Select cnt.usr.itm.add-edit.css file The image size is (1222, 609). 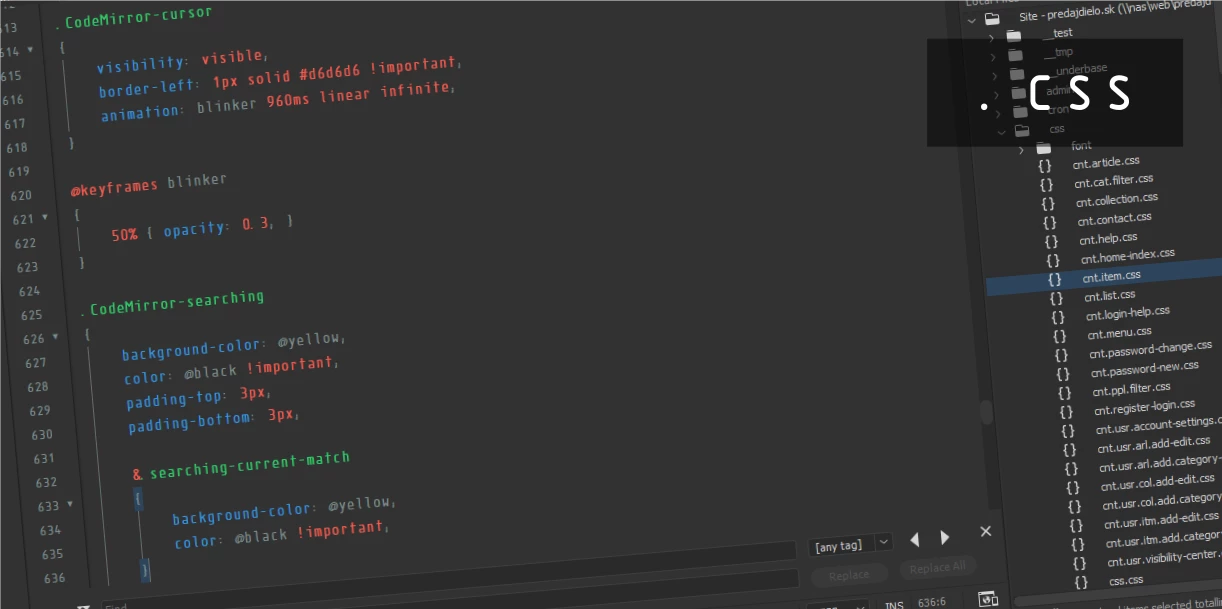coord(1161,520)
